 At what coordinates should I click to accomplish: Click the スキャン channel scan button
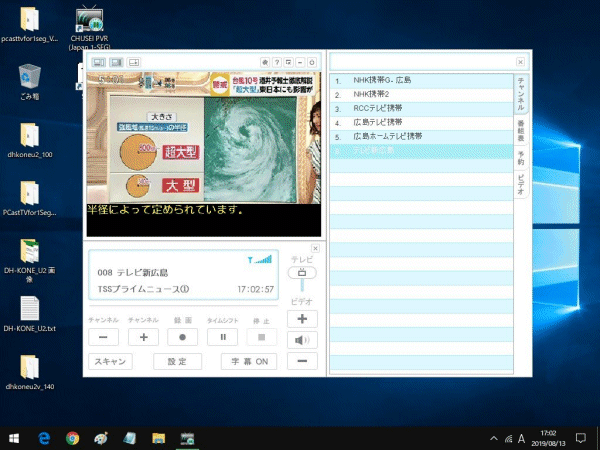(110, 362)
